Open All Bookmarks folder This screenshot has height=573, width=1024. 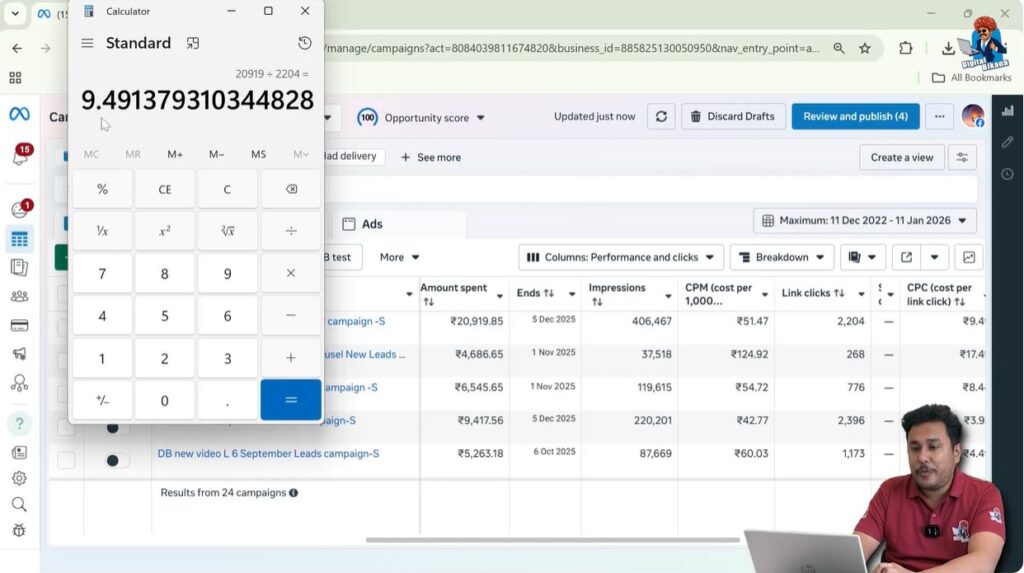(x=972, y=78)
